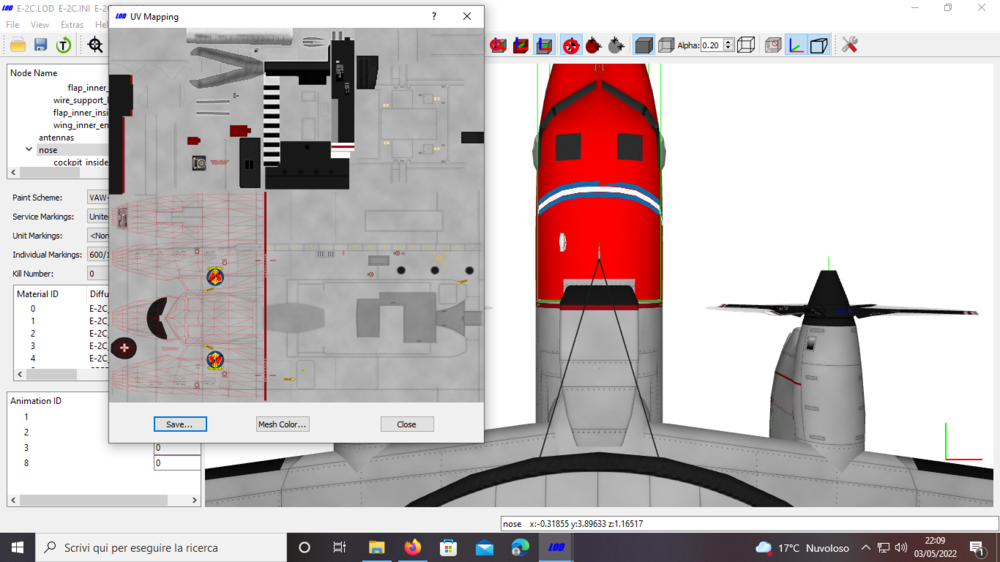
Task: Open Microsoft Edge from the taskbar
Action: tap(520, 548)
